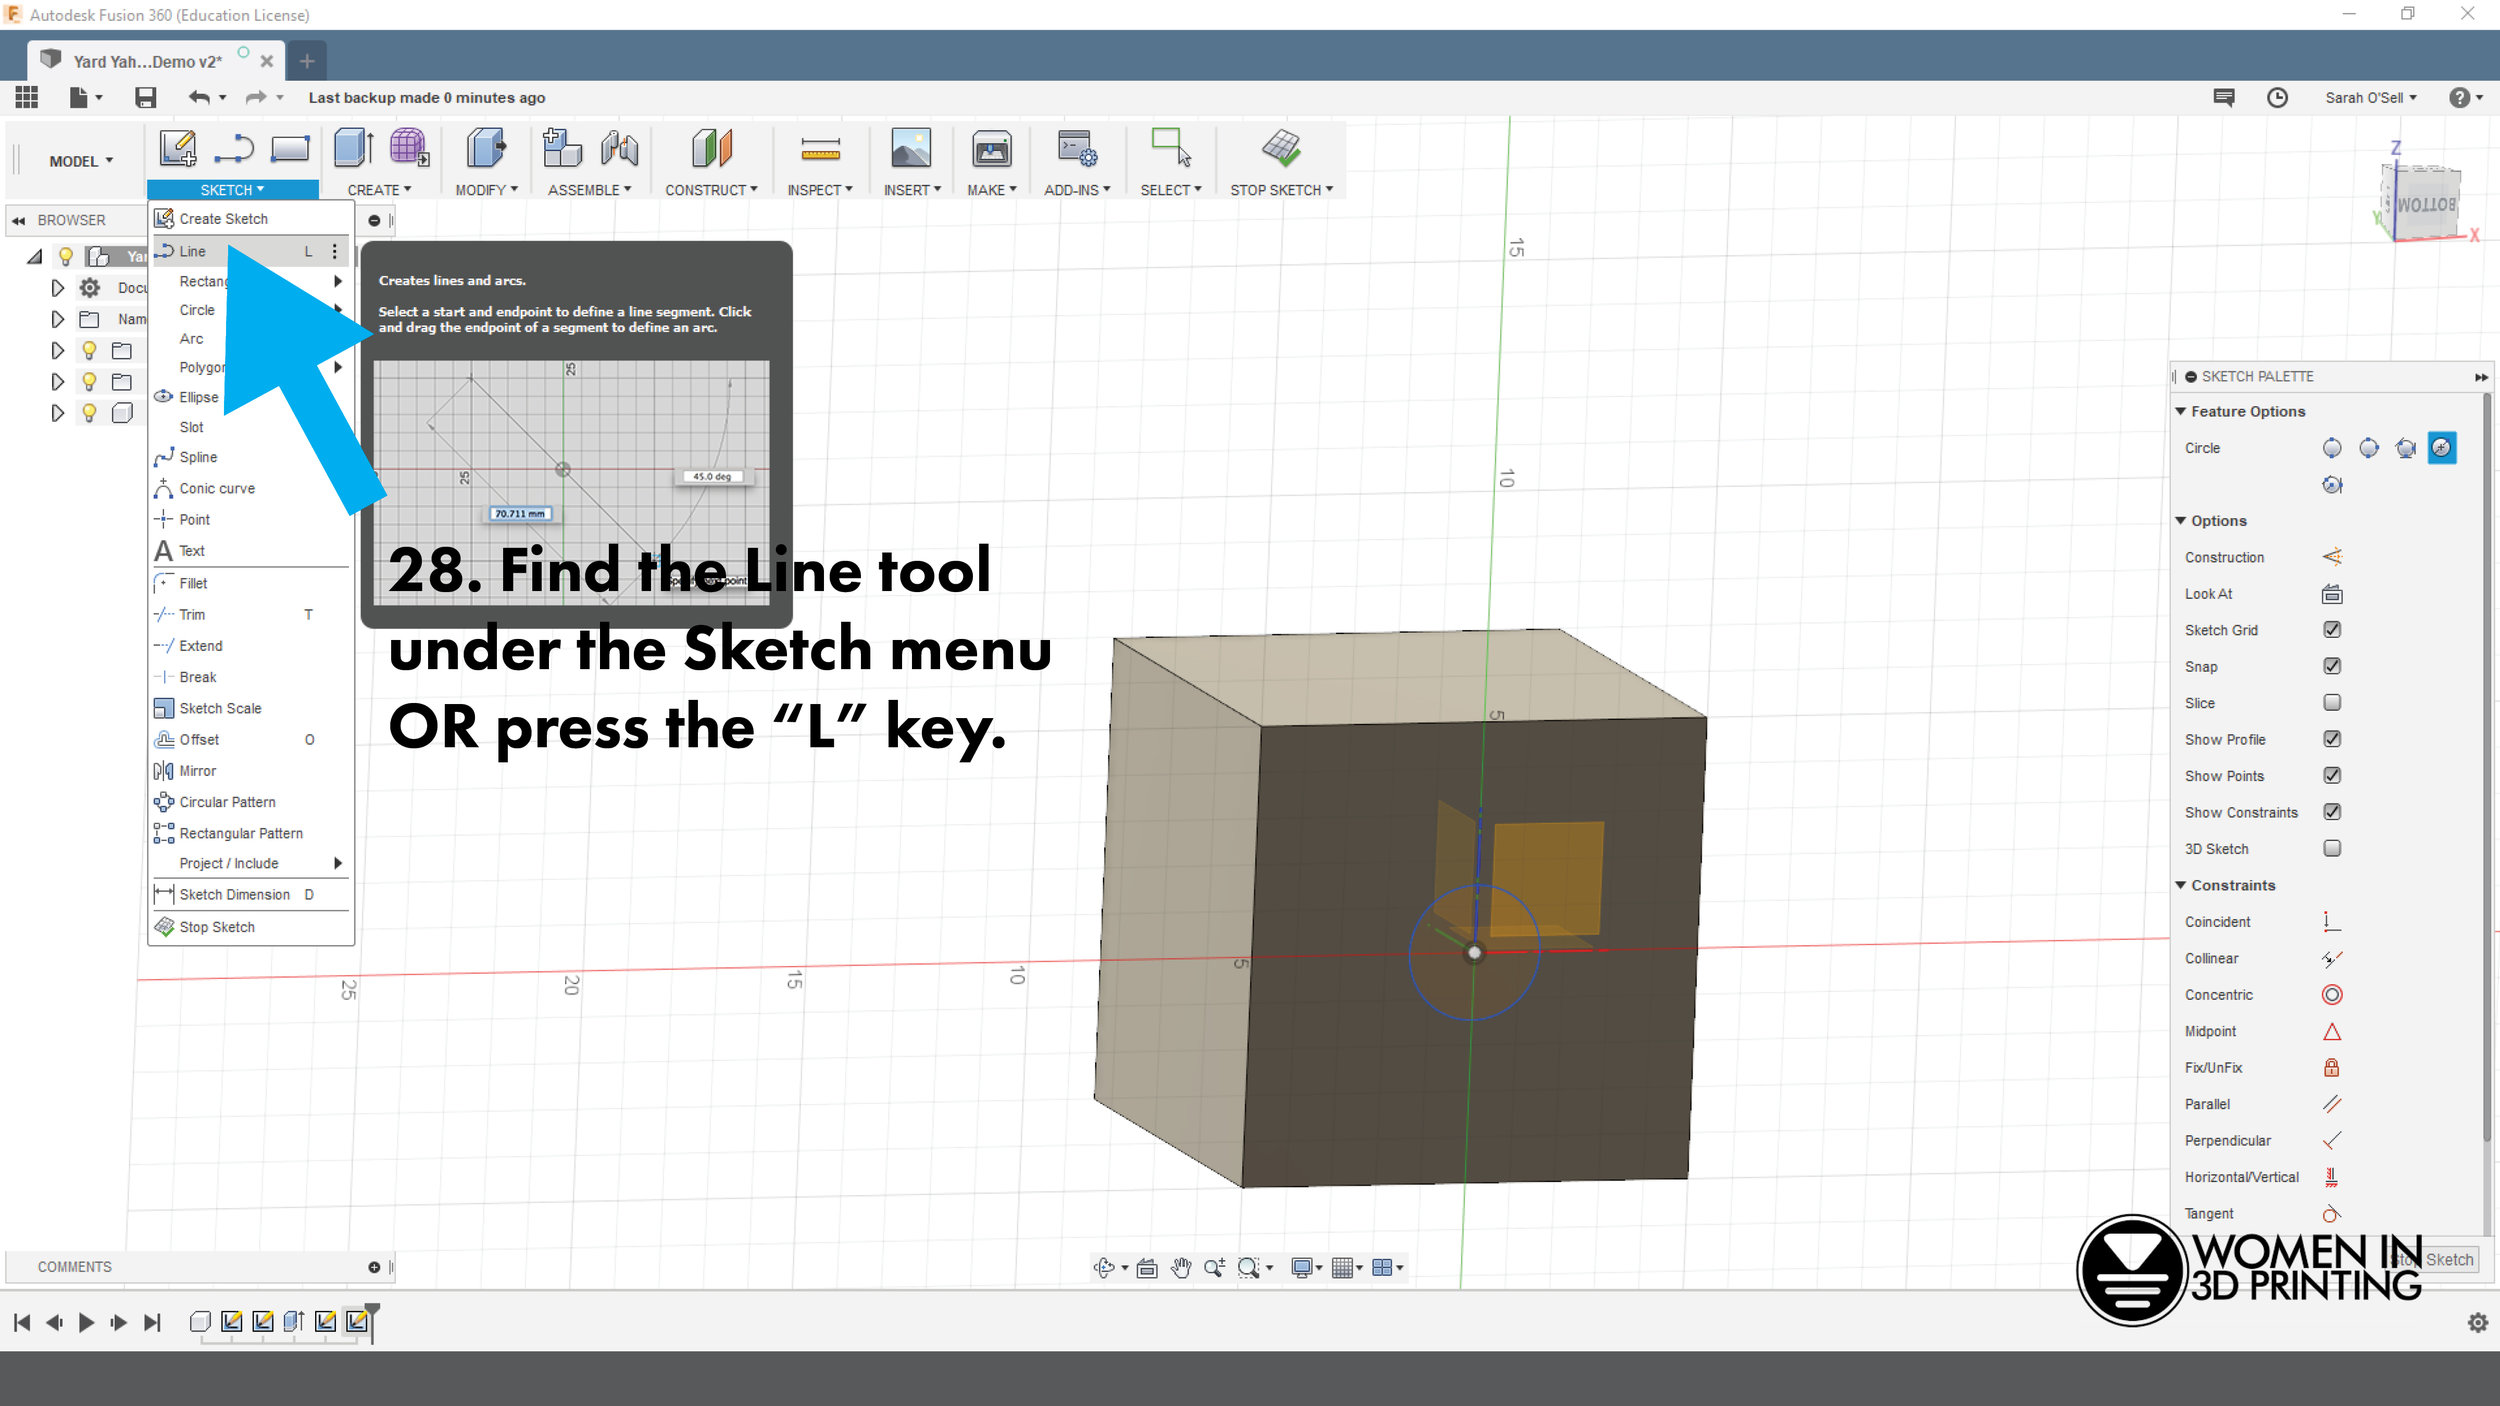Click the Scripts and Add-Ins icon
Screen dimensions: 2500x1406
pos(1077,148)
